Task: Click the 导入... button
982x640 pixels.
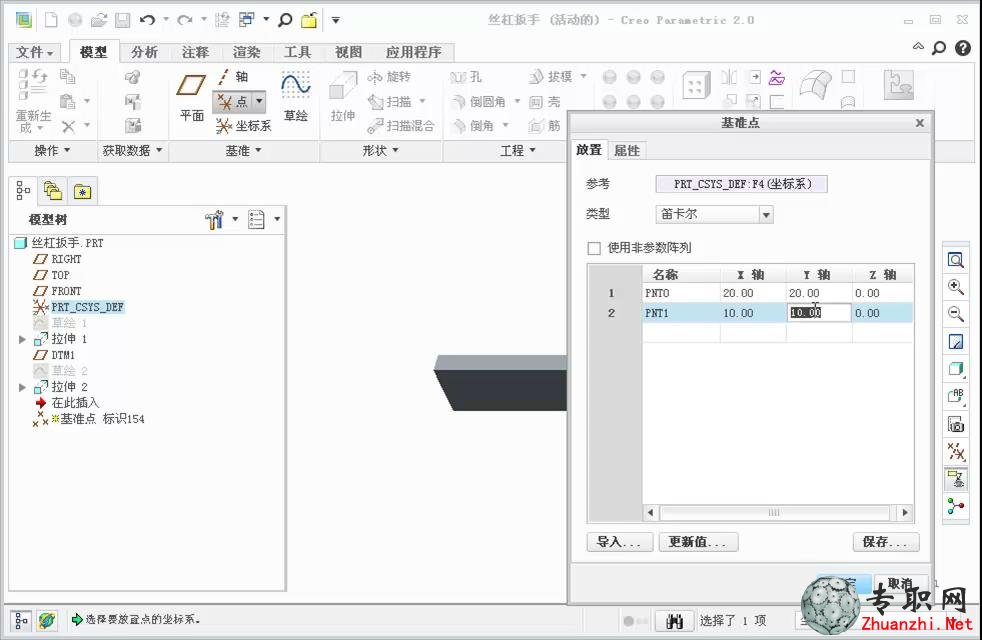Action: click(x=619, y=542)
